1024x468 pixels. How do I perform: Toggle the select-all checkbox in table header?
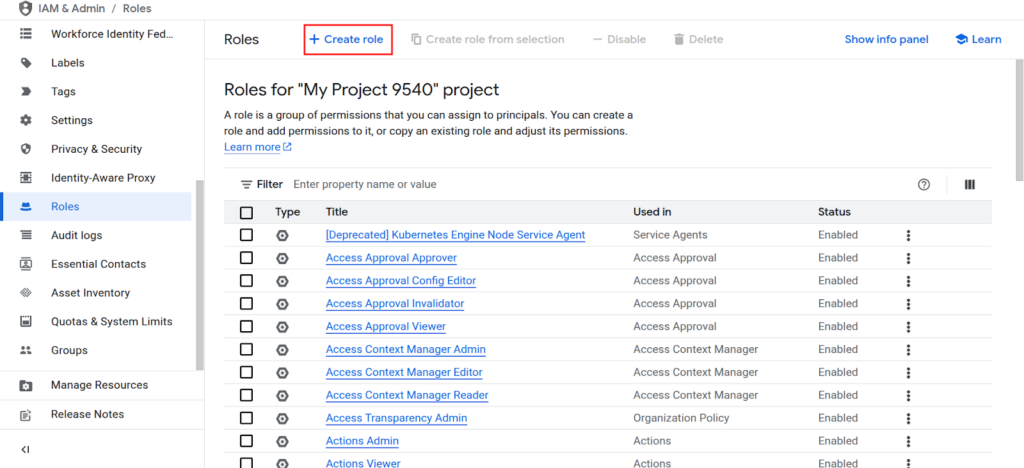[246, 213]
